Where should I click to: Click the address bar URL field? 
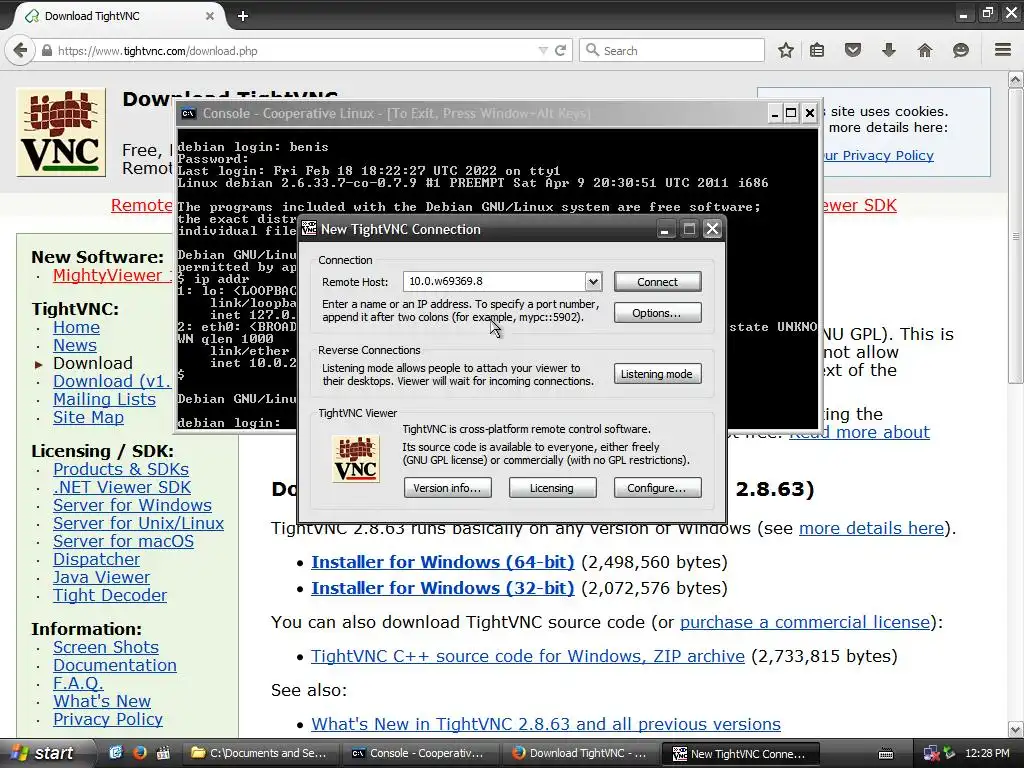(x=294, y=50)
